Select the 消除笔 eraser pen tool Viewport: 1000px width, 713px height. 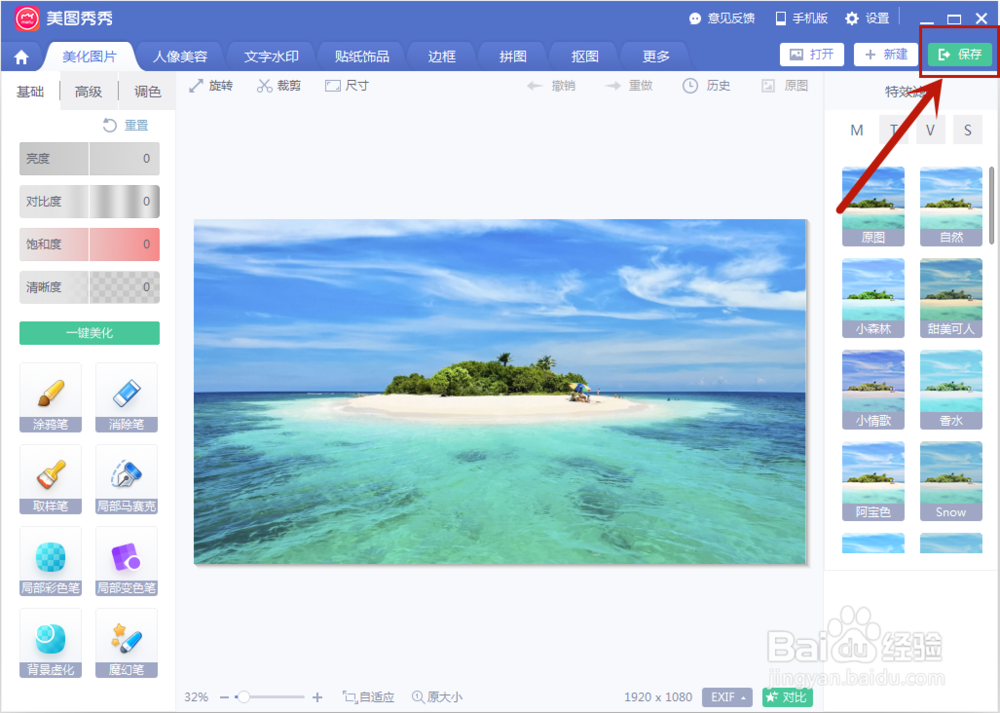127,397
